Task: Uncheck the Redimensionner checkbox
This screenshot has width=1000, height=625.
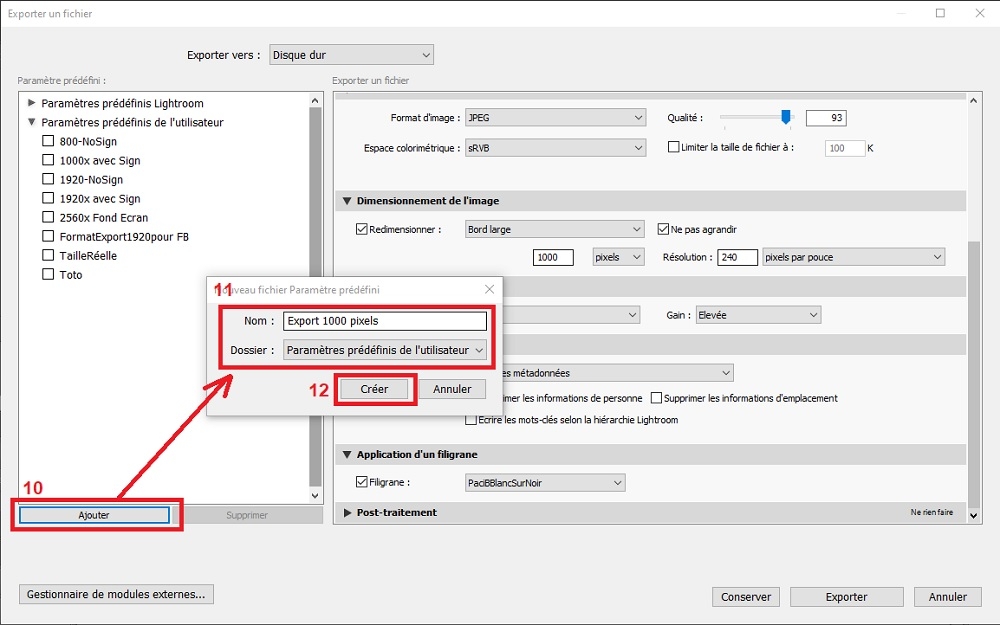Action: [362, 229]
